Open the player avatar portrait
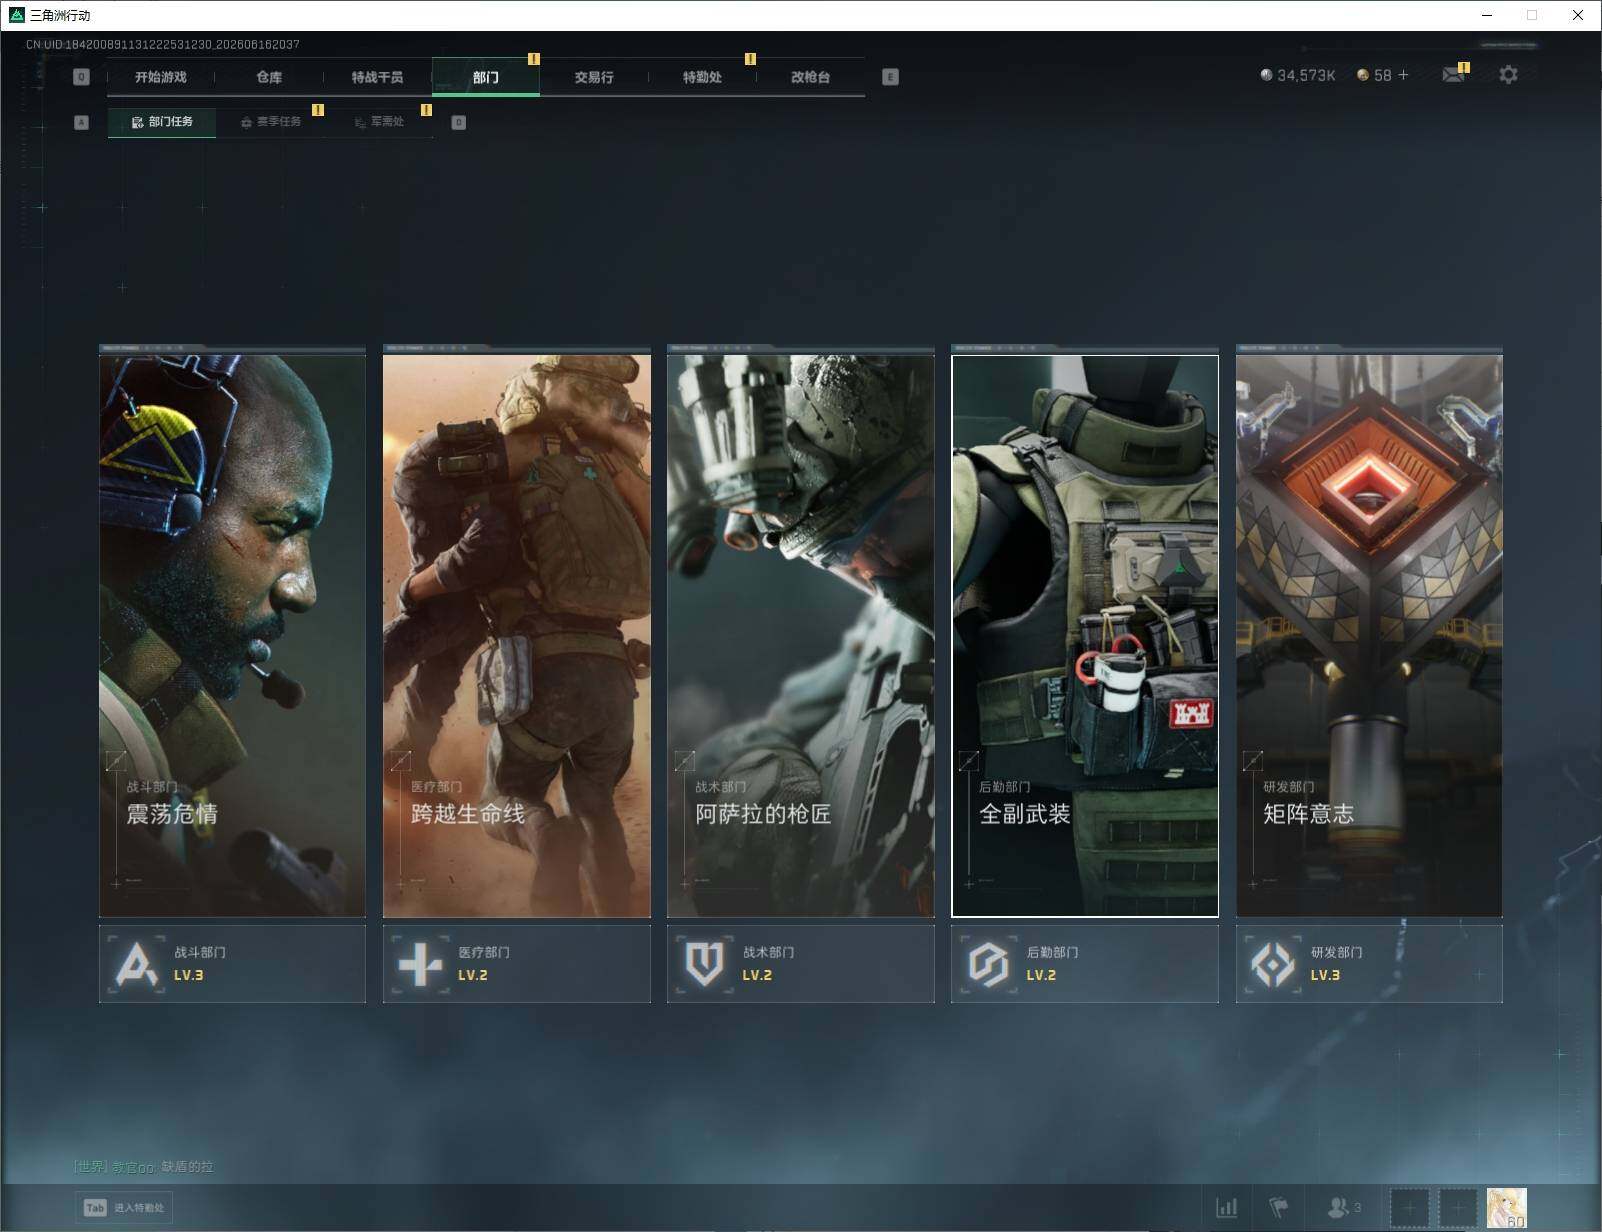The height and width of the screenshot is (1232, 1602). (x=1507, y=1208)
